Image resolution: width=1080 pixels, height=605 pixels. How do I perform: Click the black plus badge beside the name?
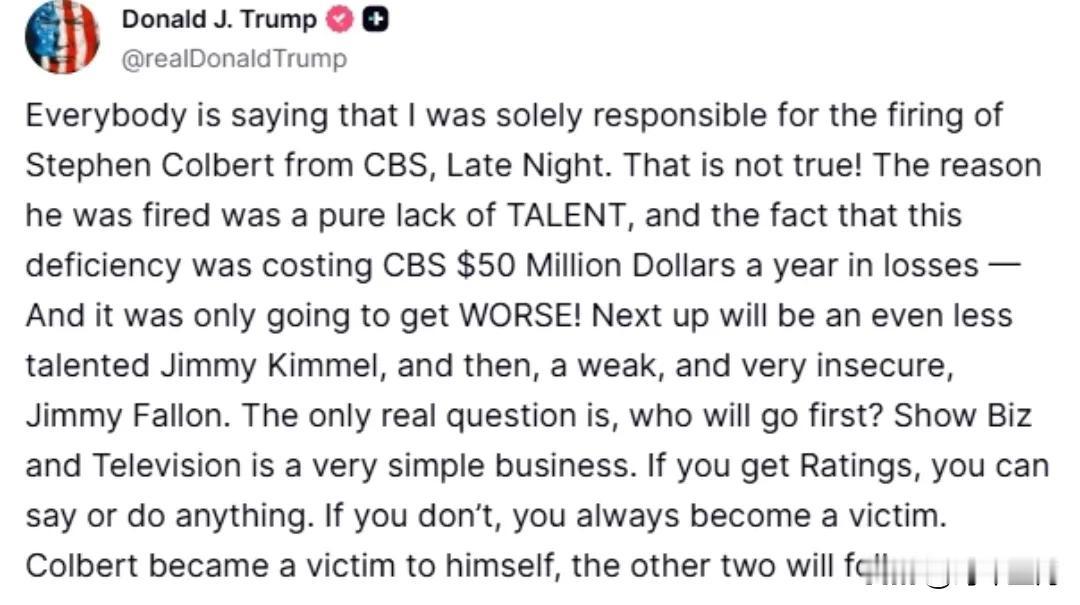375,19
